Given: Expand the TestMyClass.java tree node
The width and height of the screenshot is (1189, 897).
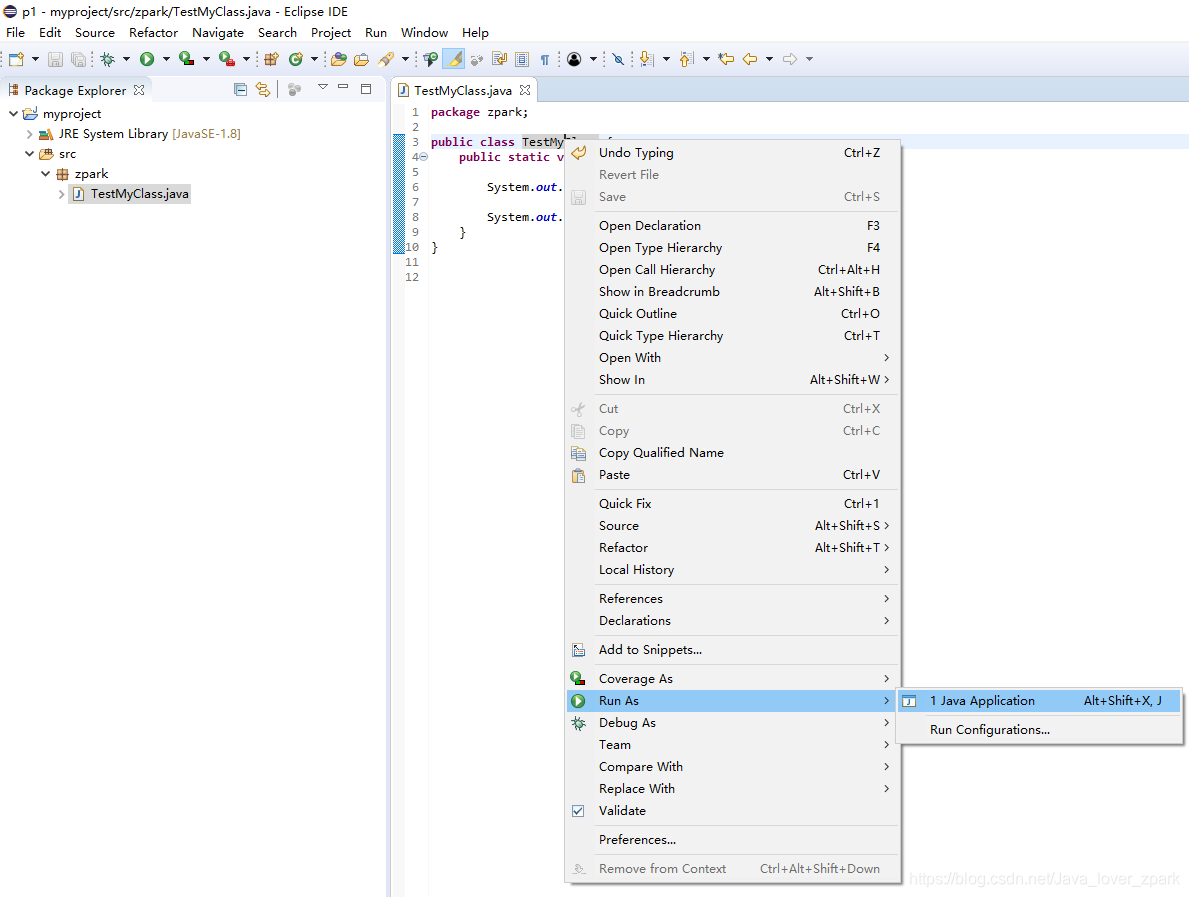Looking at the screenshot, I should 61,194.
